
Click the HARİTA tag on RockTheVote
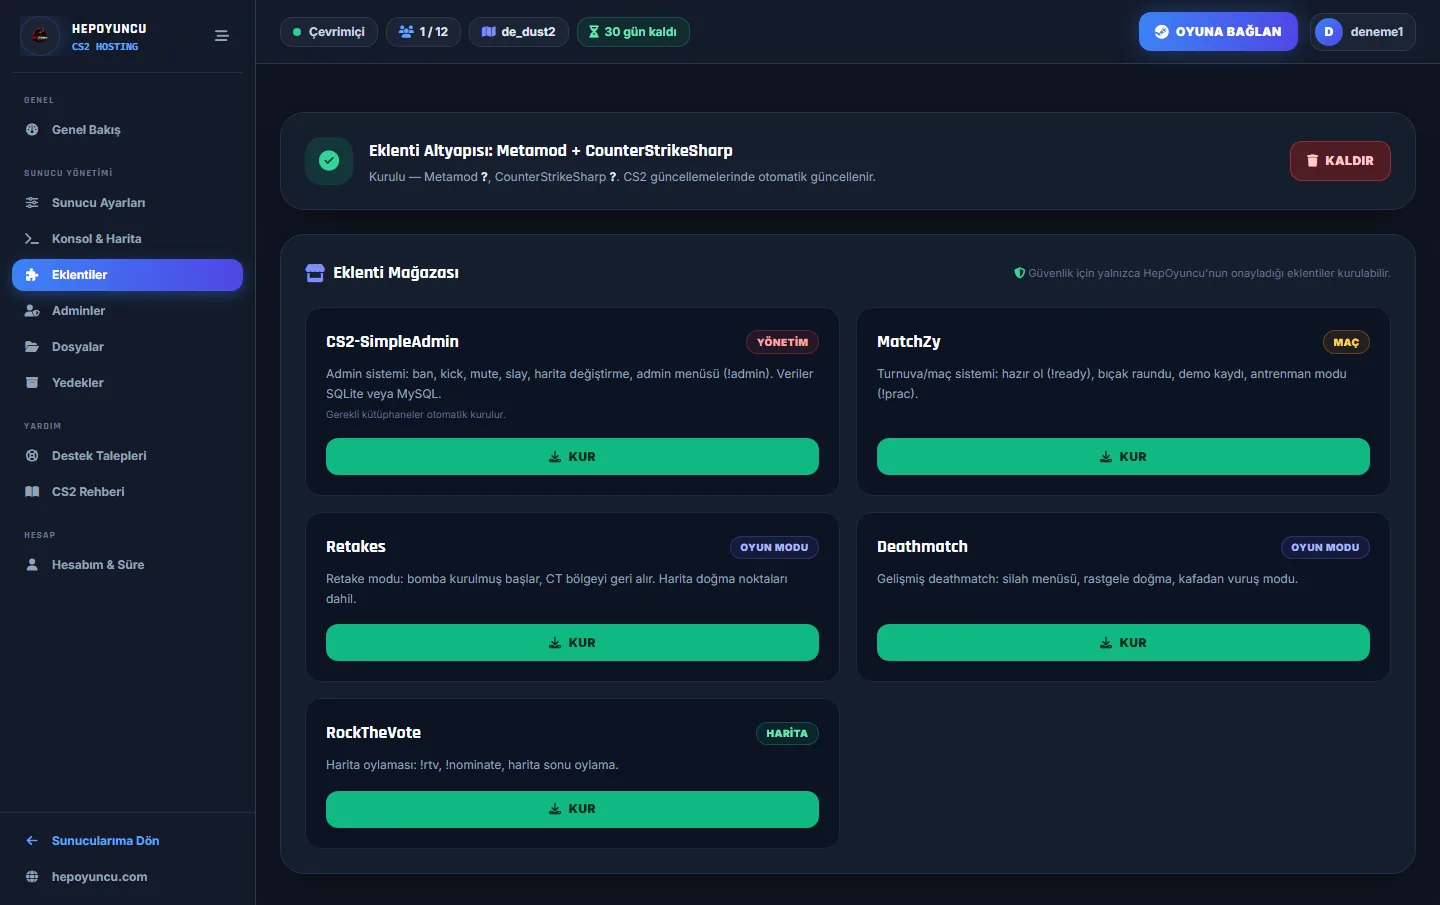click(787, 734)
